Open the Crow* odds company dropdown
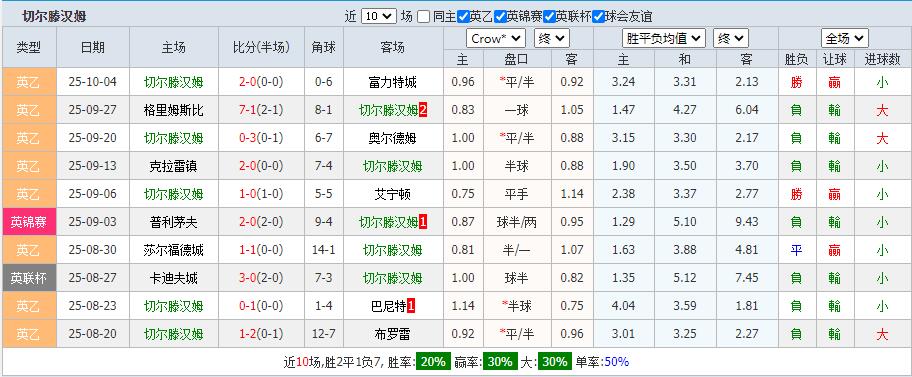 (x=496, y=39)
